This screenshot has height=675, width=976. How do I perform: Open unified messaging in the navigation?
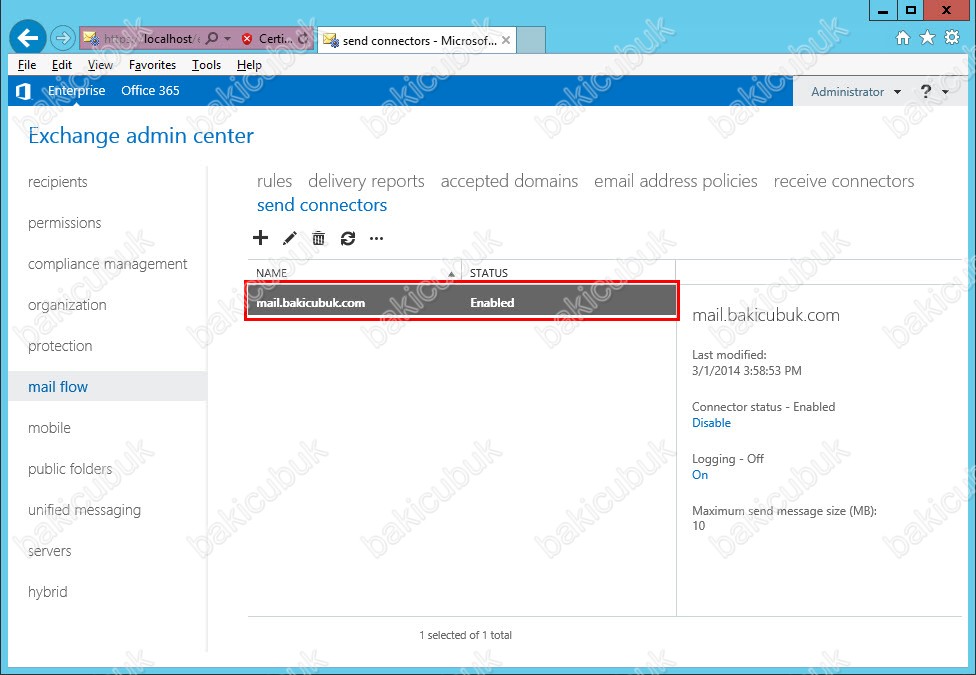pos(84,510)
